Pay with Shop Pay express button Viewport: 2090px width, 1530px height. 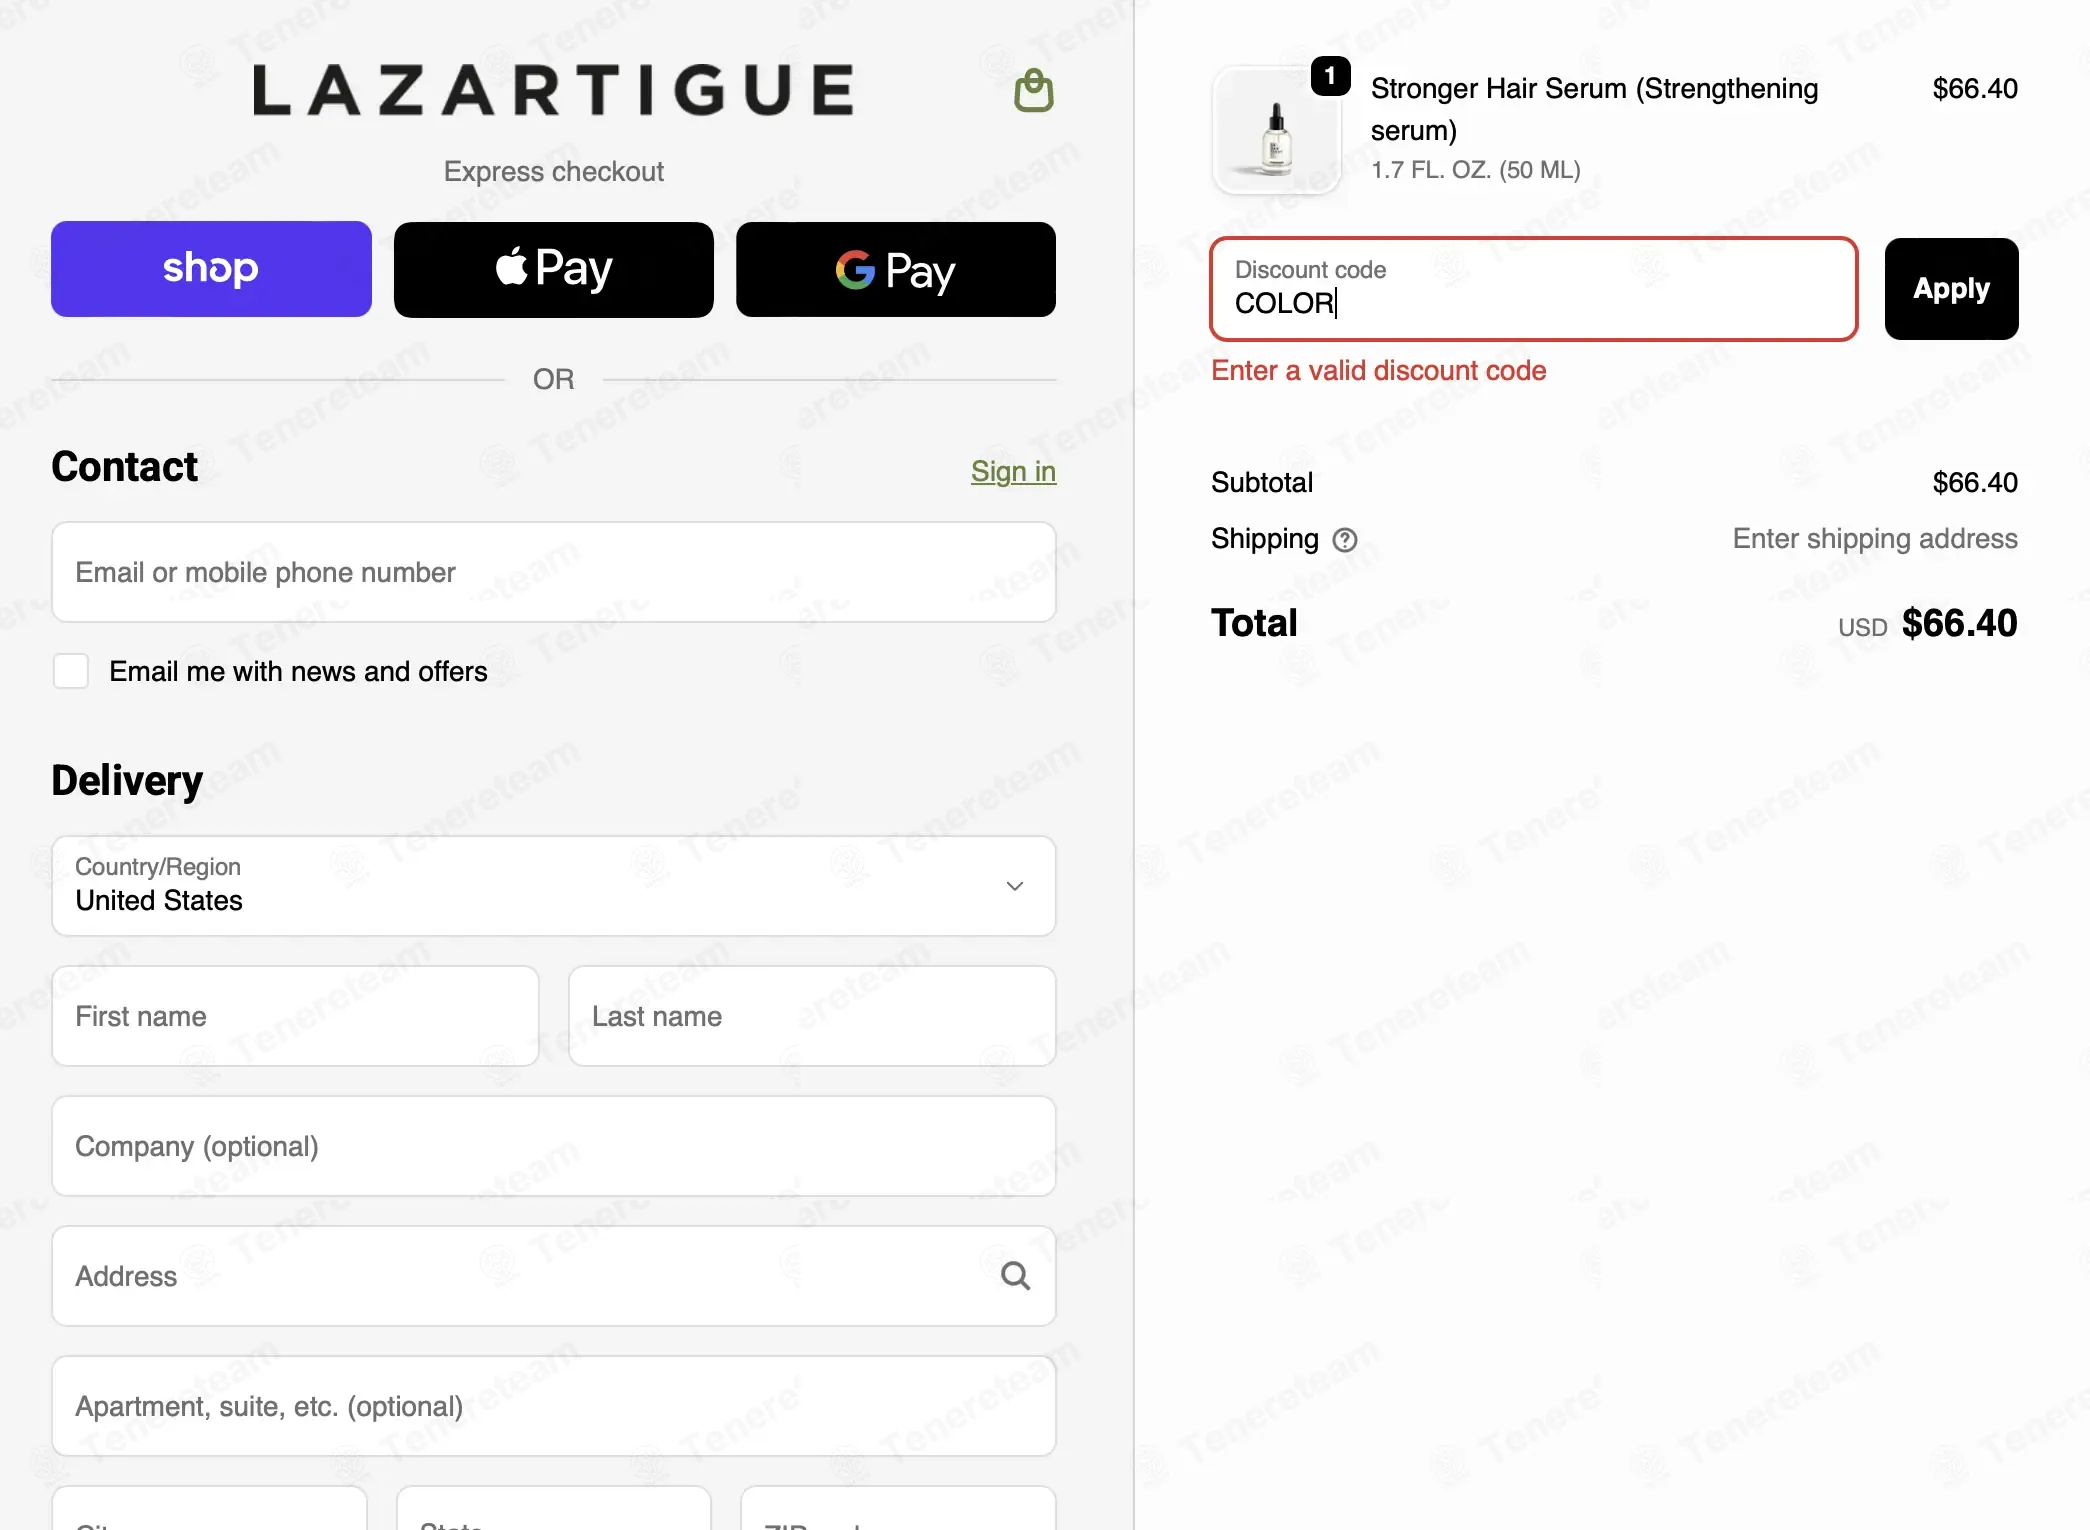(211, 269)
